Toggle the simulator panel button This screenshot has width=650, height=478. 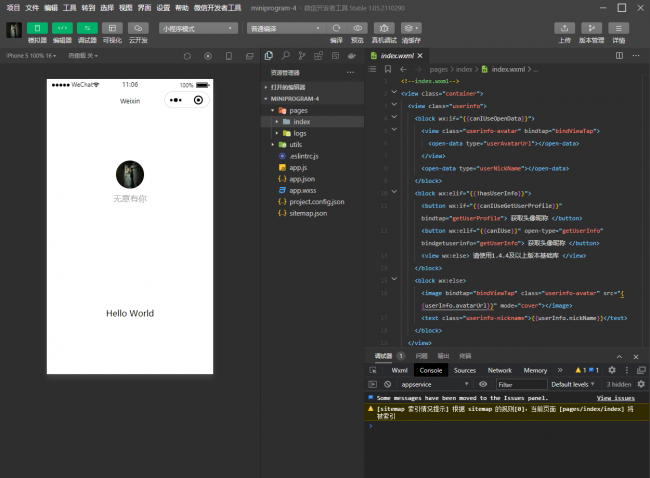click(37, 28)
